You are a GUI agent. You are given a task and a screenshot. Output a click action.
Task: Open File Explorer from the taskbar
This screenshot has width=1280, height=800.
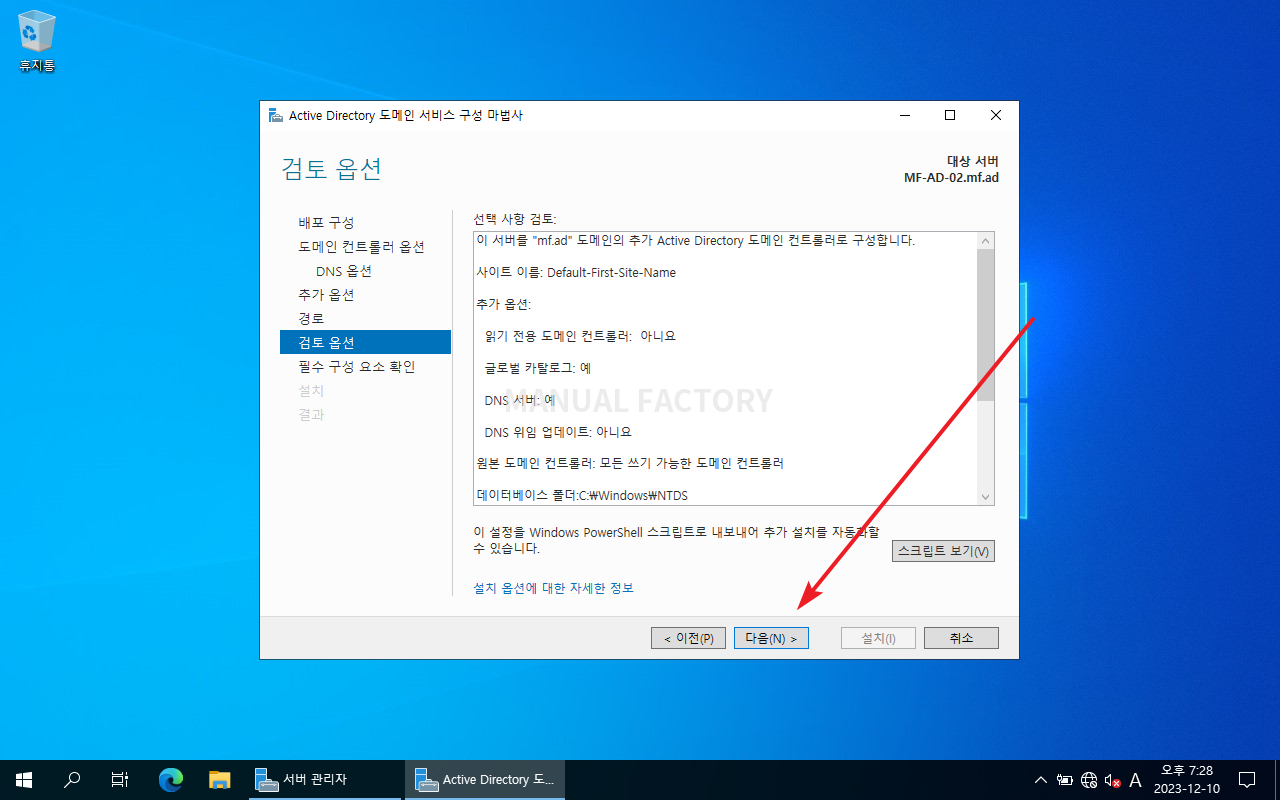[x=220, y=780]
